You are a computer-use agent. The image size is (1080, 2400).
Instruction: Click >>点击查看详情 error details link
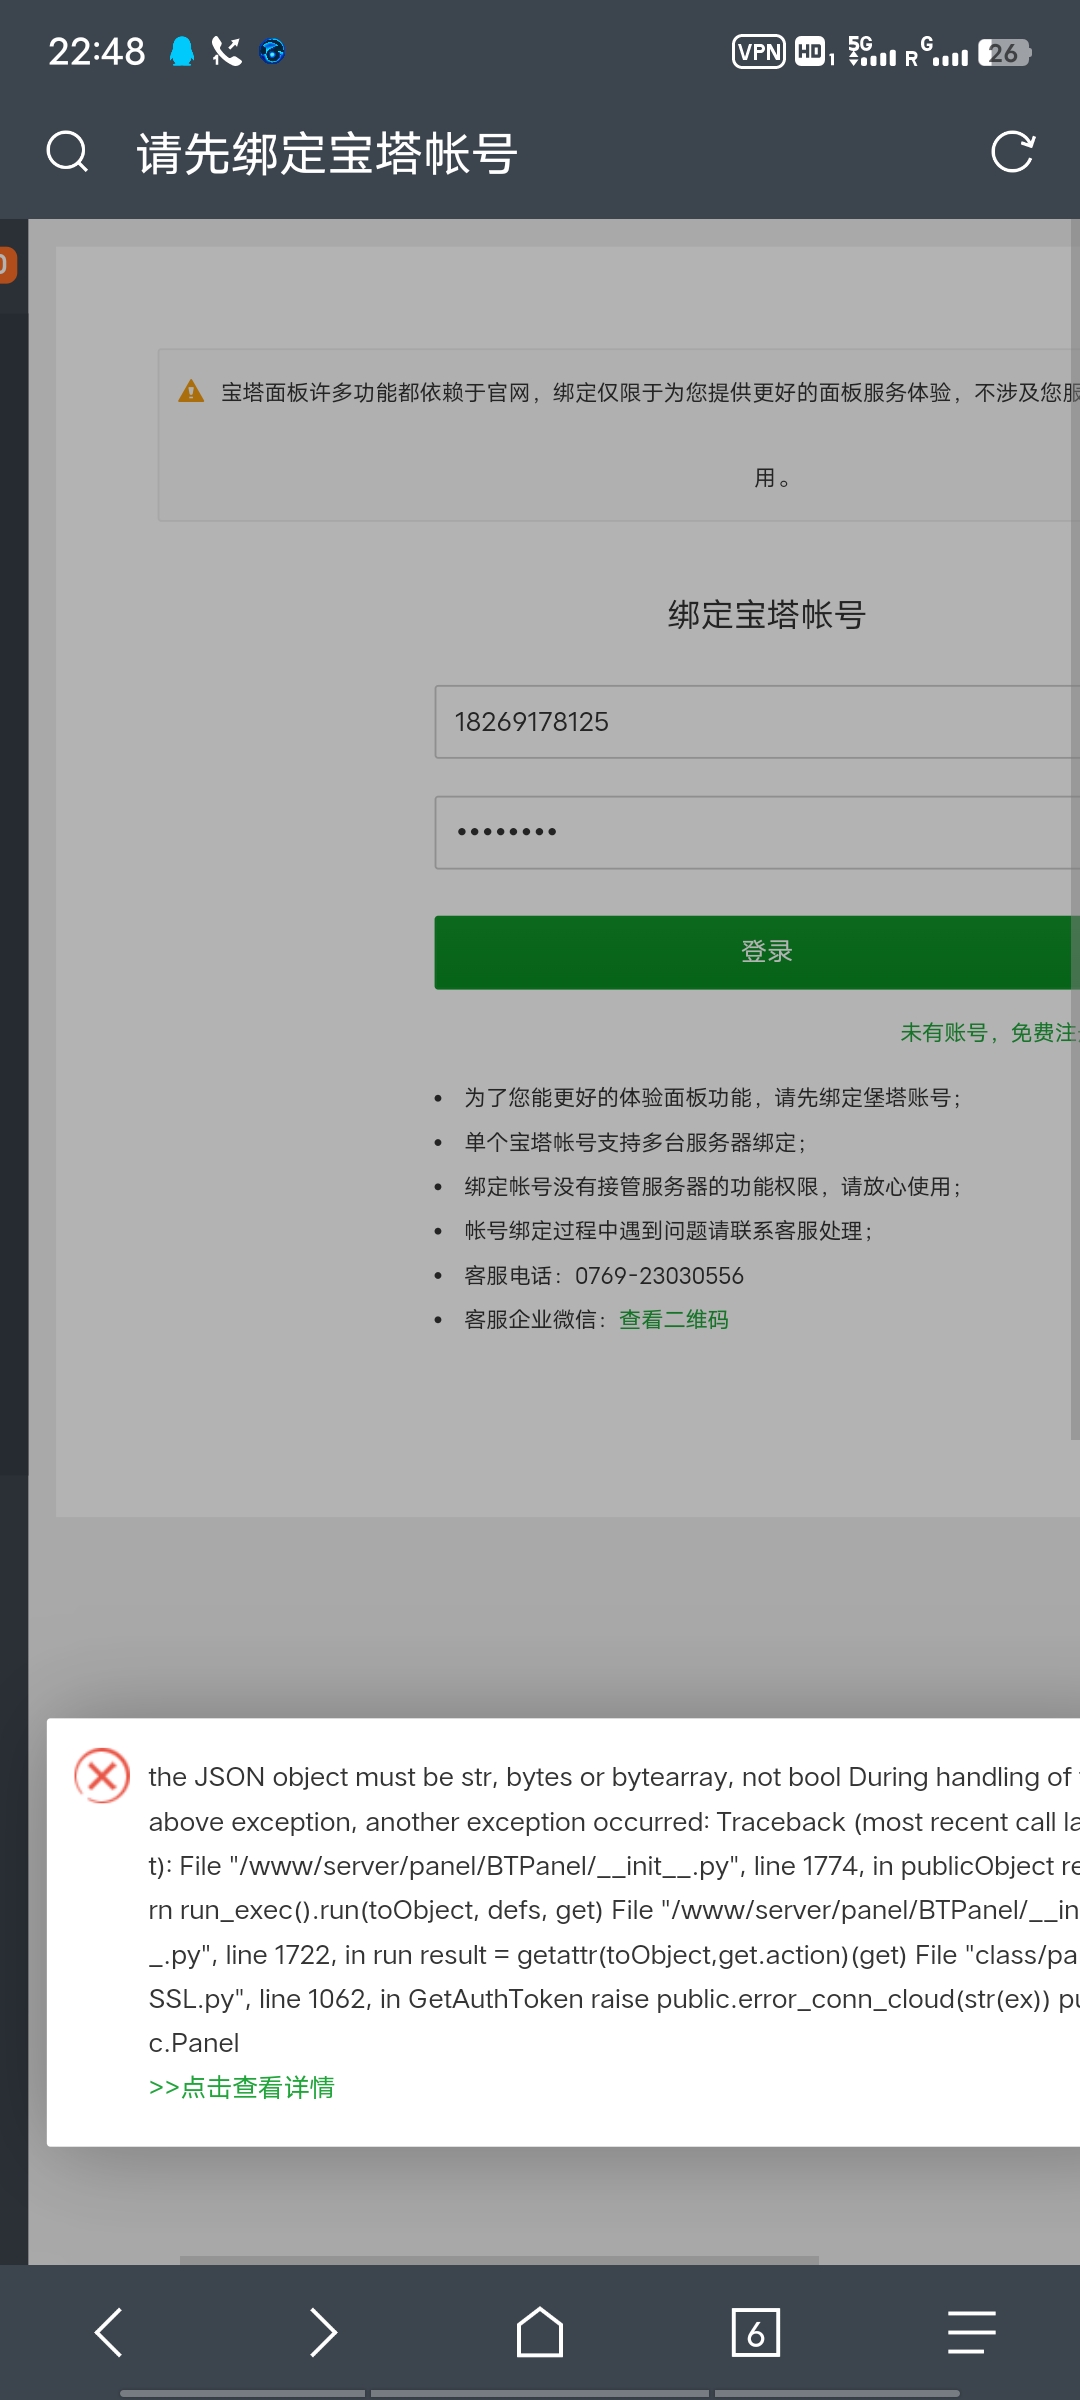[242, 2087]
